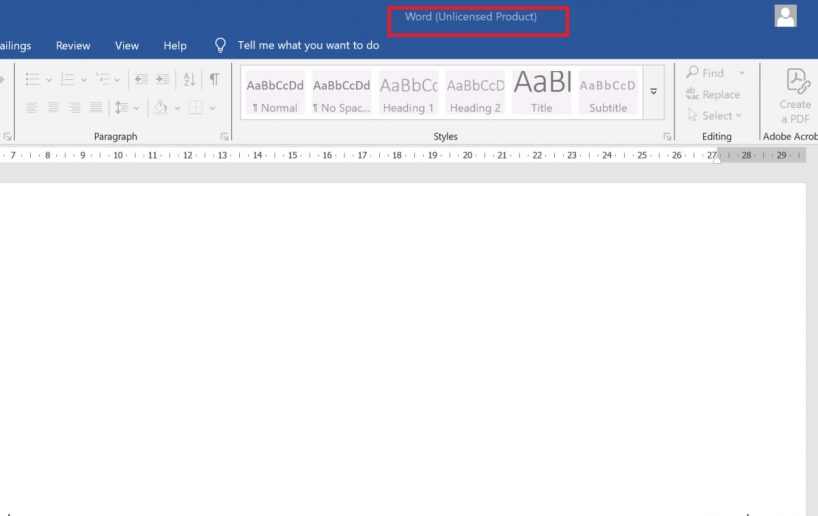818x516 pixels.
Task: Click the Tell me what you want field
Action: [x=308, y=45]
